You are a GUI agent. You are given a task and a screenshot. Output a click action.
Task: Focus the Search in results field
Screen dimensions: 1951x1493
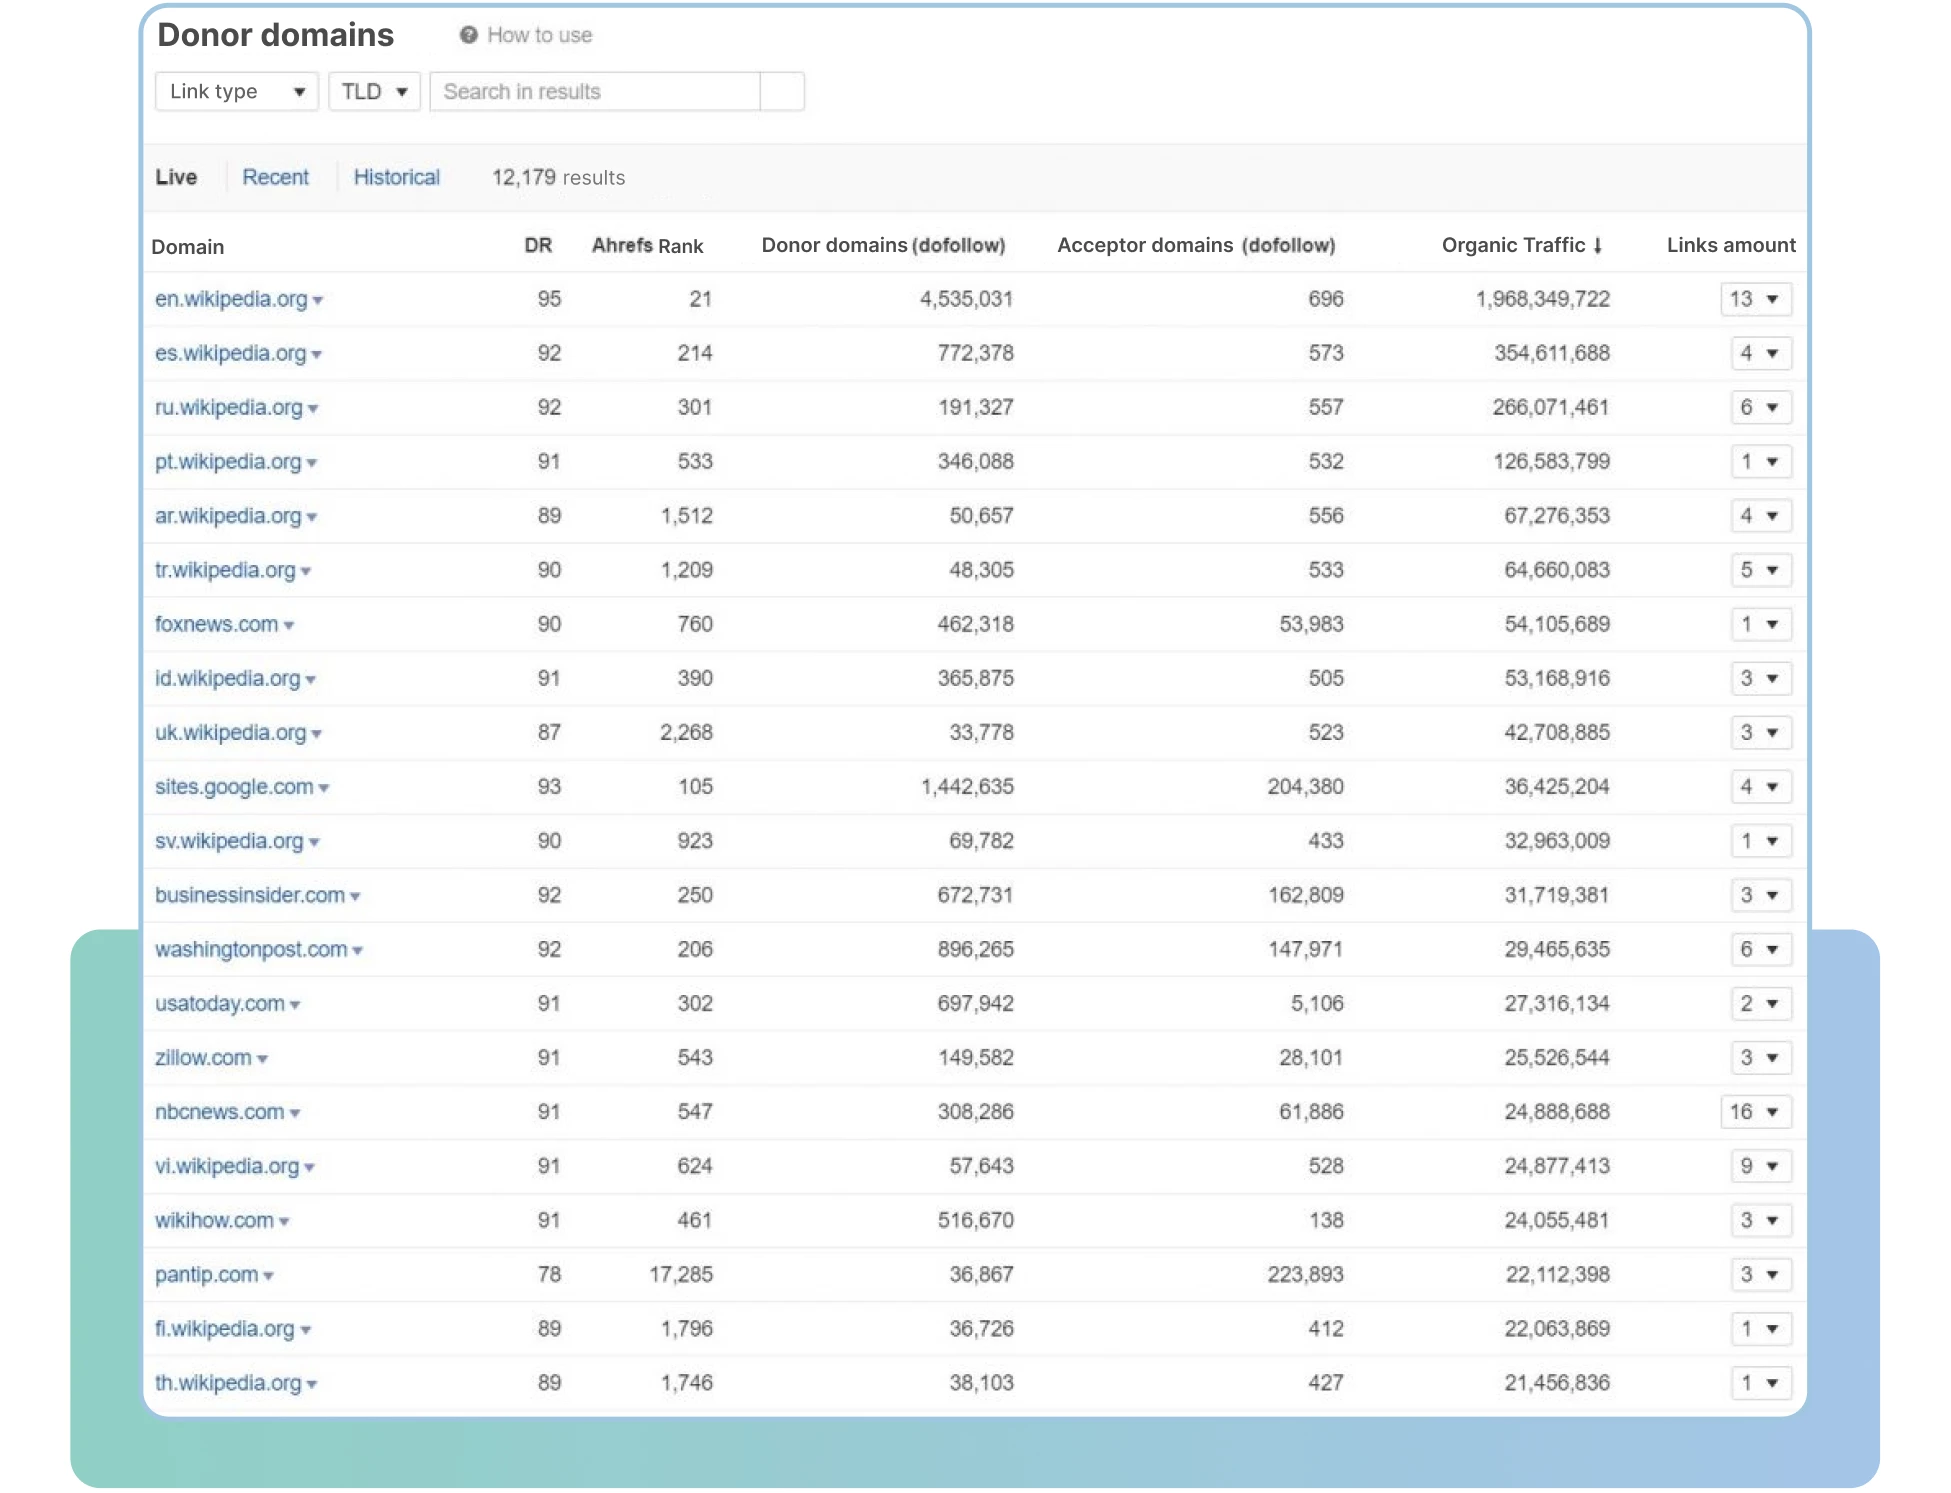click(x=595, y=92)
